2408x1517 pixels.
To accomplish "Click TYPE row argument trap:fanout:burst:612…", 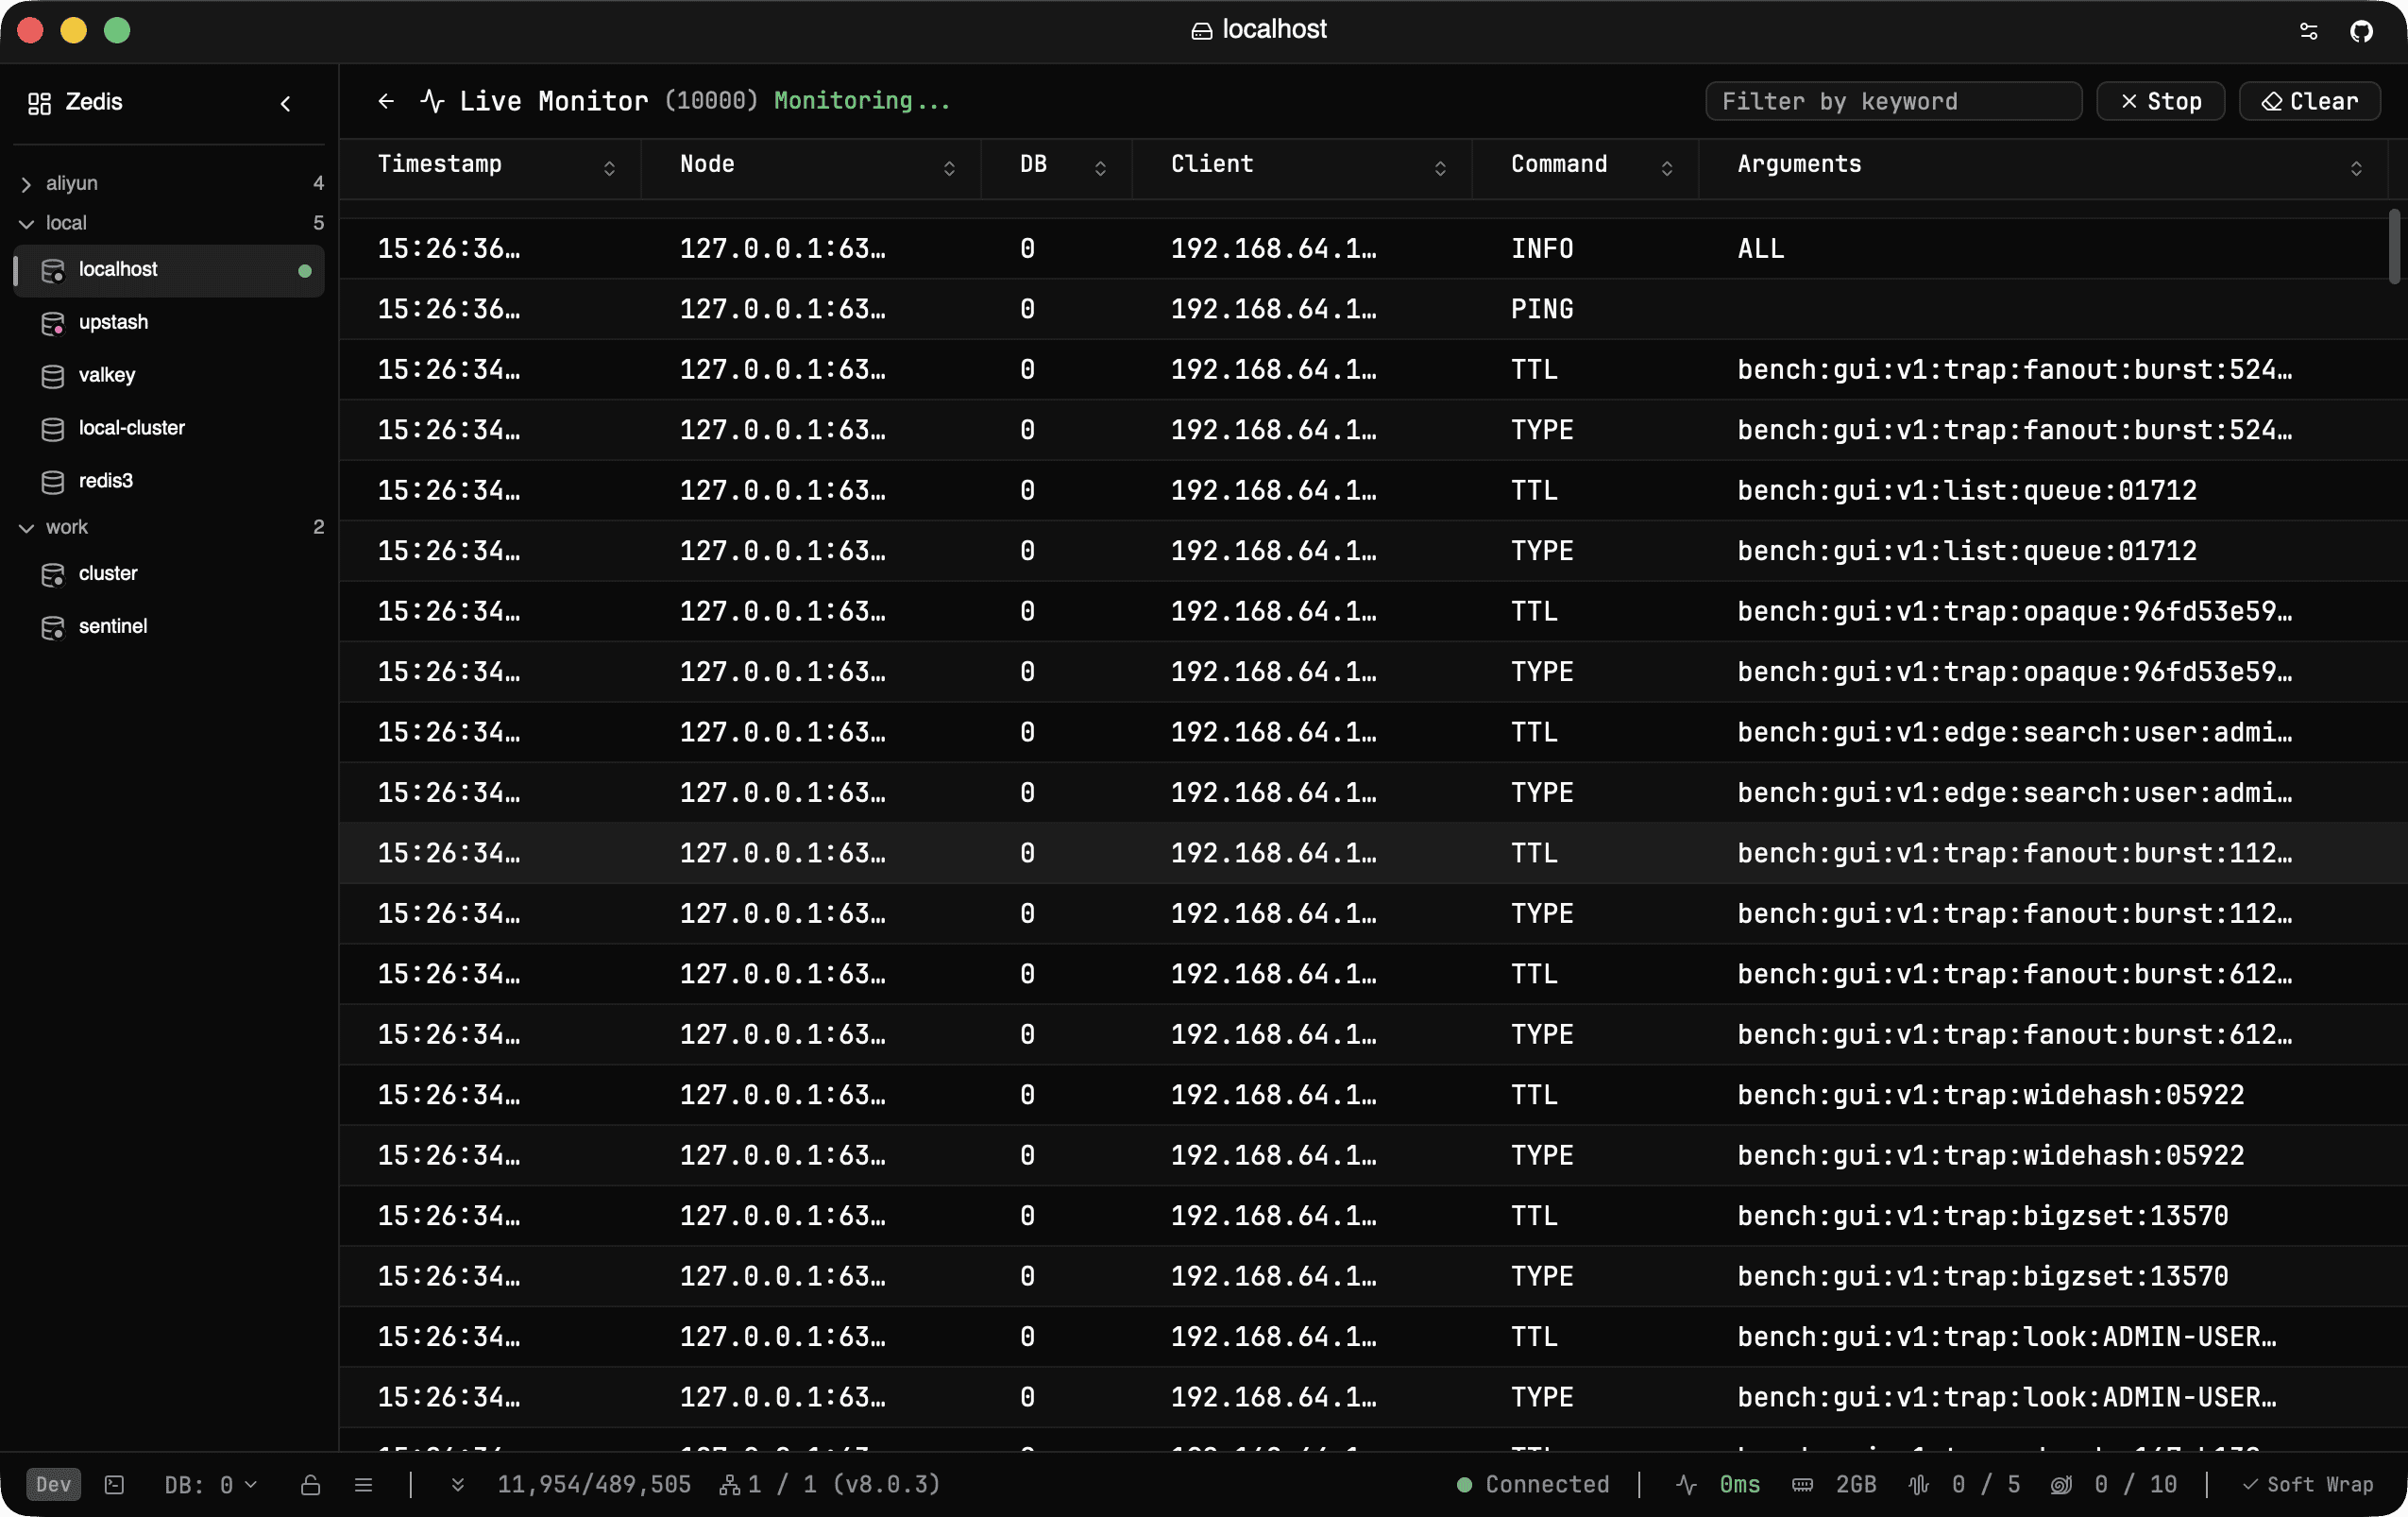I will [x=2015, y=1035].
